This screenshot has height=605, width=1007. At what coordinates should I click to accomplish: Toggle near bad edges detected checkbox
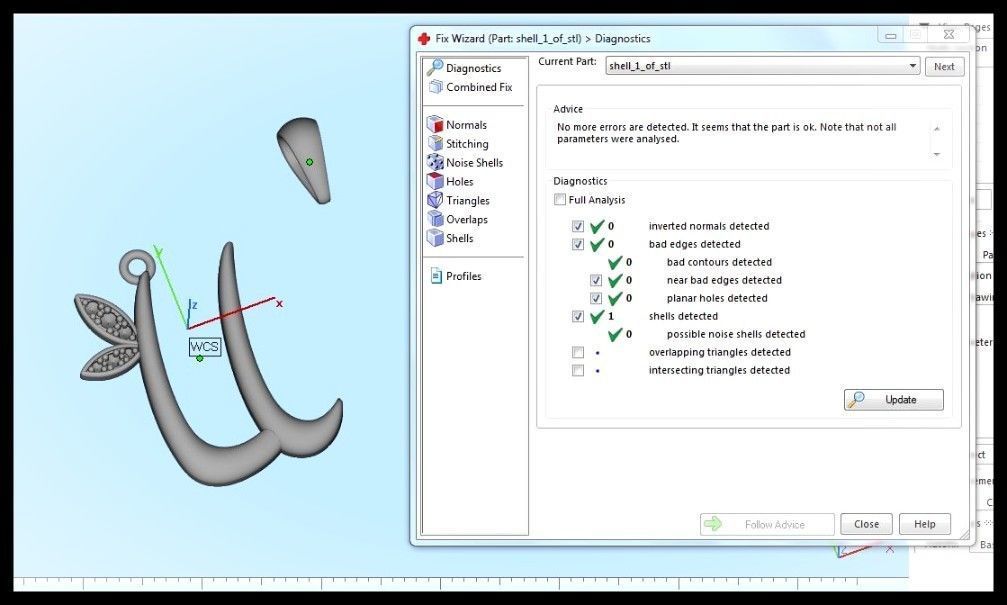pyautogui.click(x=596, y=280)
